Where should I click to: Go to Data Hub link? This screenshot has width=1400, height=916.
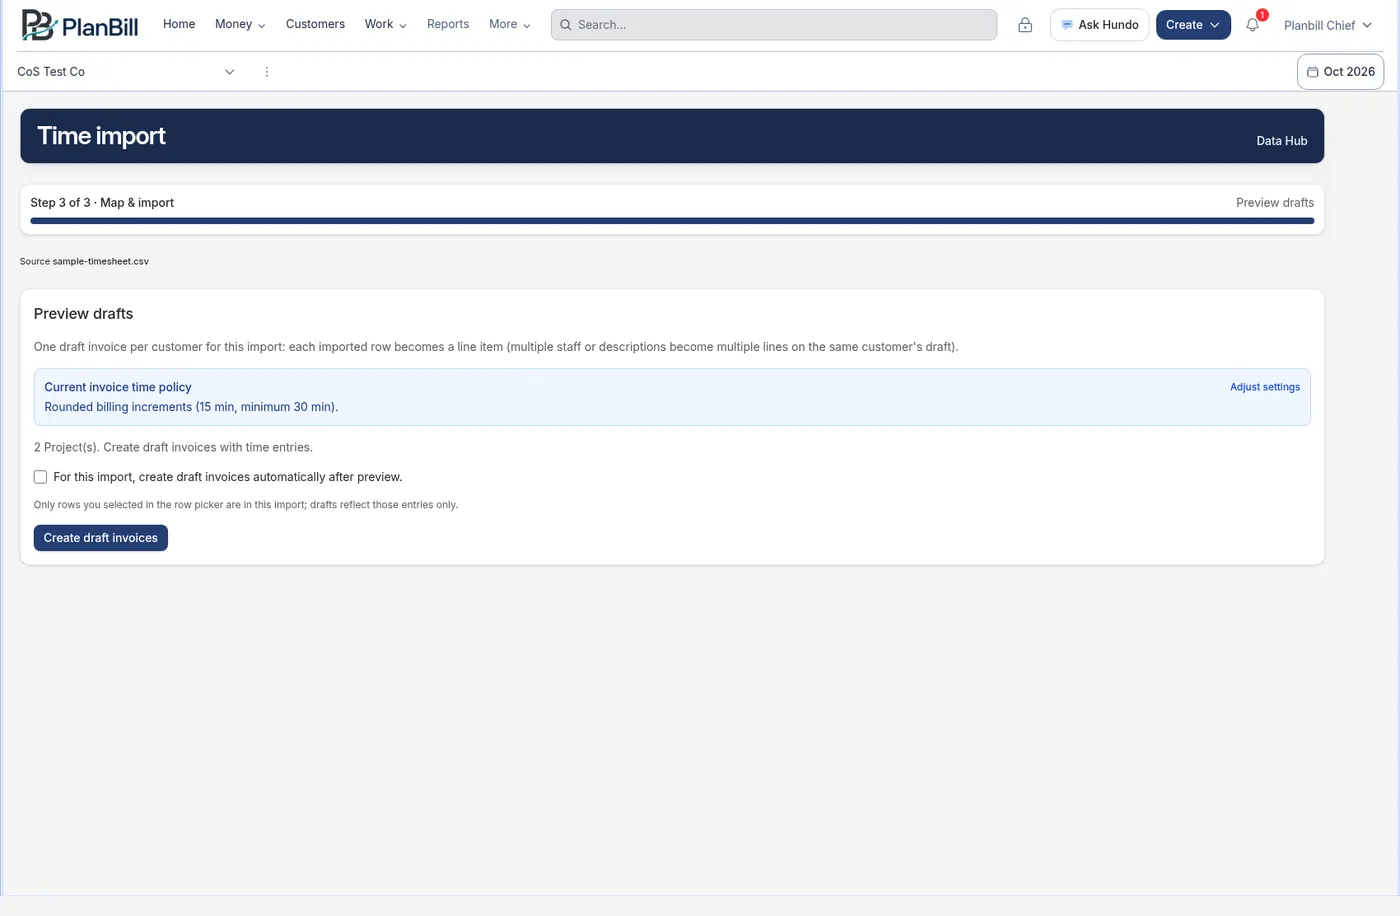pos(1282,141)
